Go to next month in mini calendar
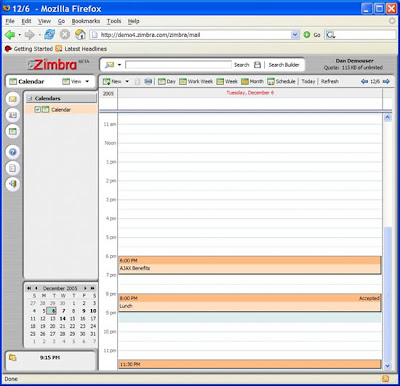The height and width of the screenshot is (386, 400). tap(85, 288)
